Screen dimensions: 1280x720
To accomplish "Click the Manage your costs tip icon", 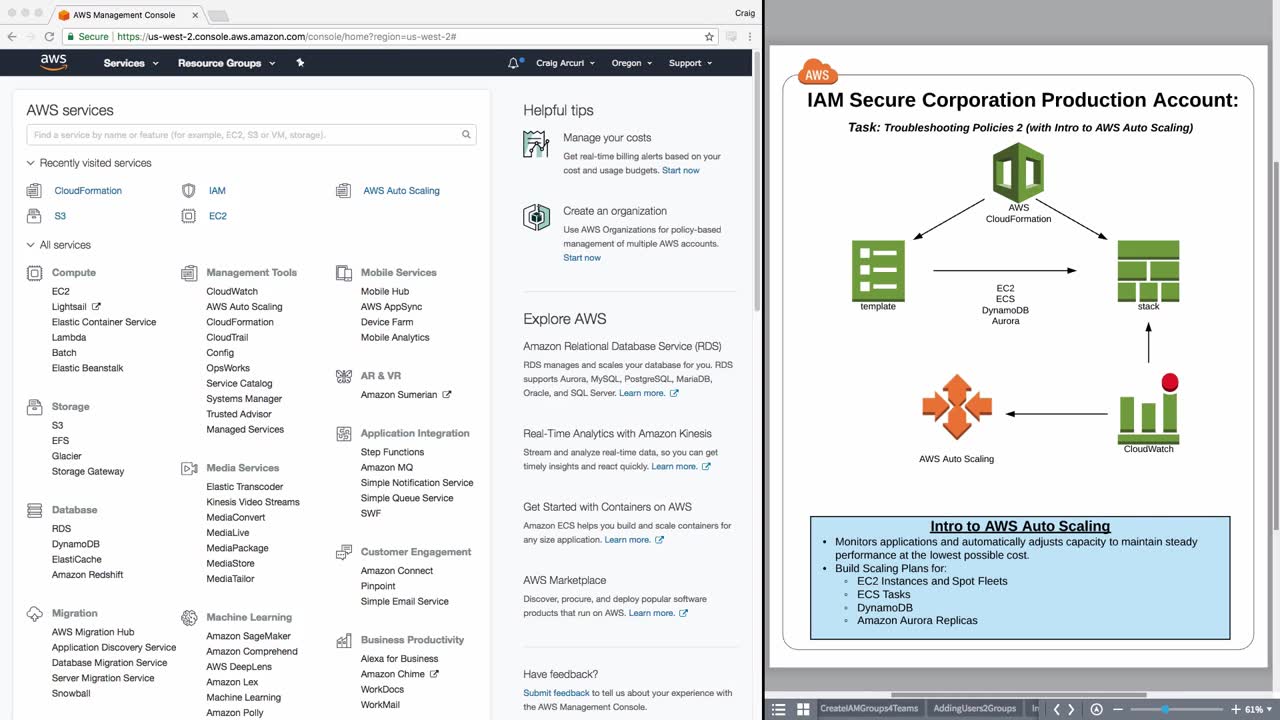I will (537, 144).
